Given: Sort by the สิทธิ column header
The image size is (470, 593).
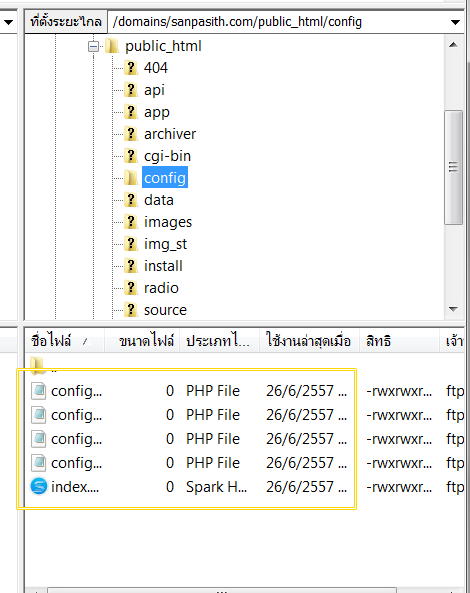Looking at the screenshot, I should click(x=399, y=341).
